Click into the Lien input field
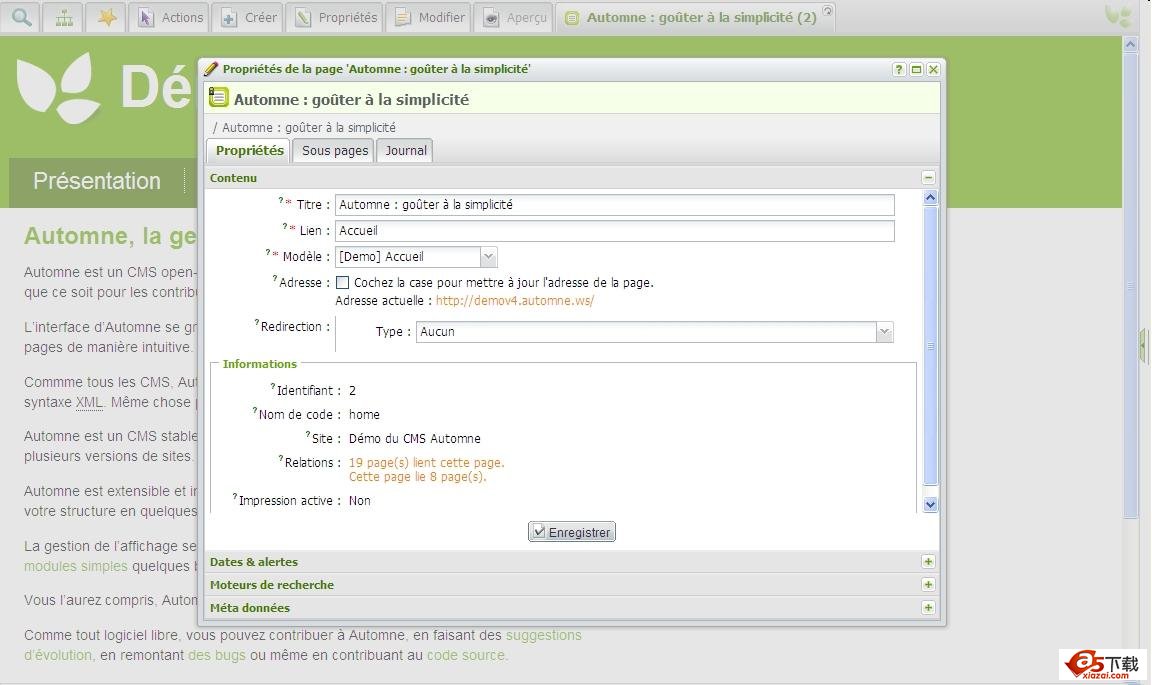Image resolution: width=1152 pixels, height=685 pixels. pos(615,231)
